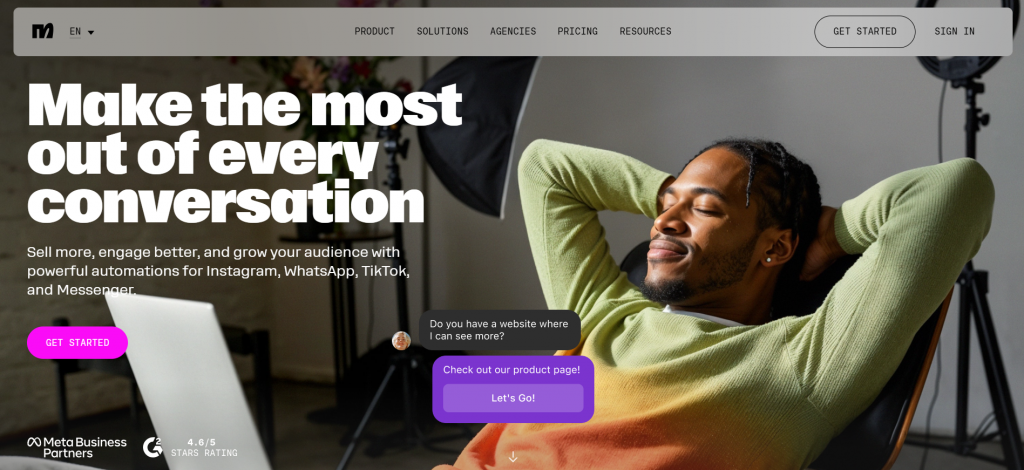Open the Solutions menu
The height and width of the screenshot is (470, 1024).
442,31
